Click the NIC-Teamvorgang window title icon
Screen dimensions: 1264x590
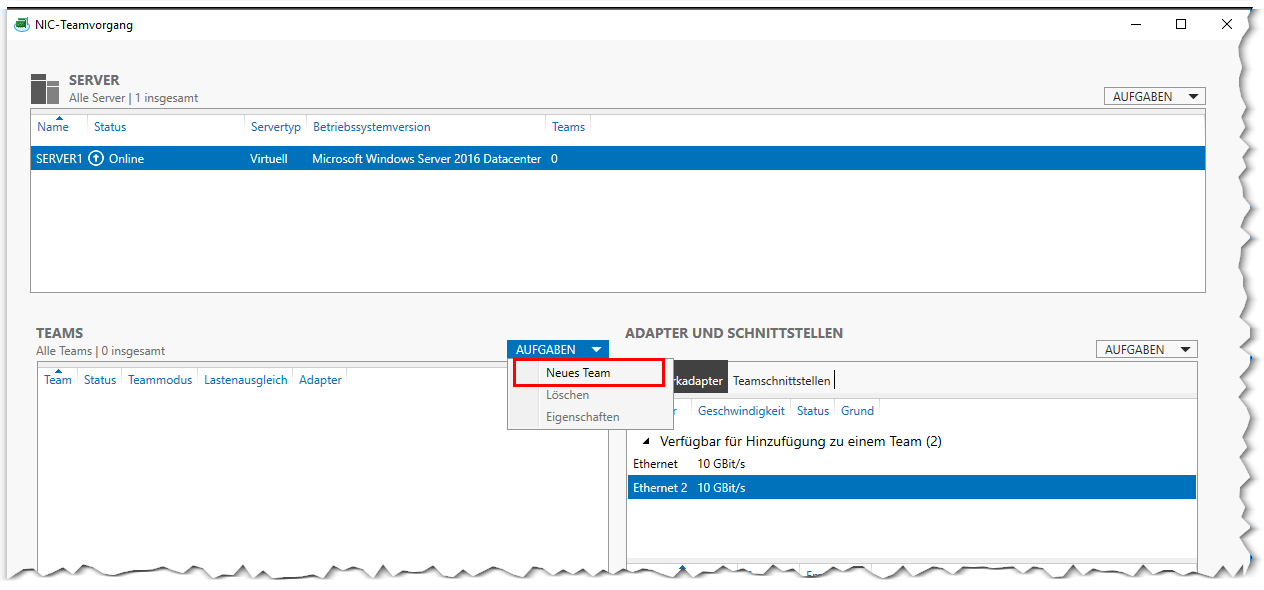(21, 25)
